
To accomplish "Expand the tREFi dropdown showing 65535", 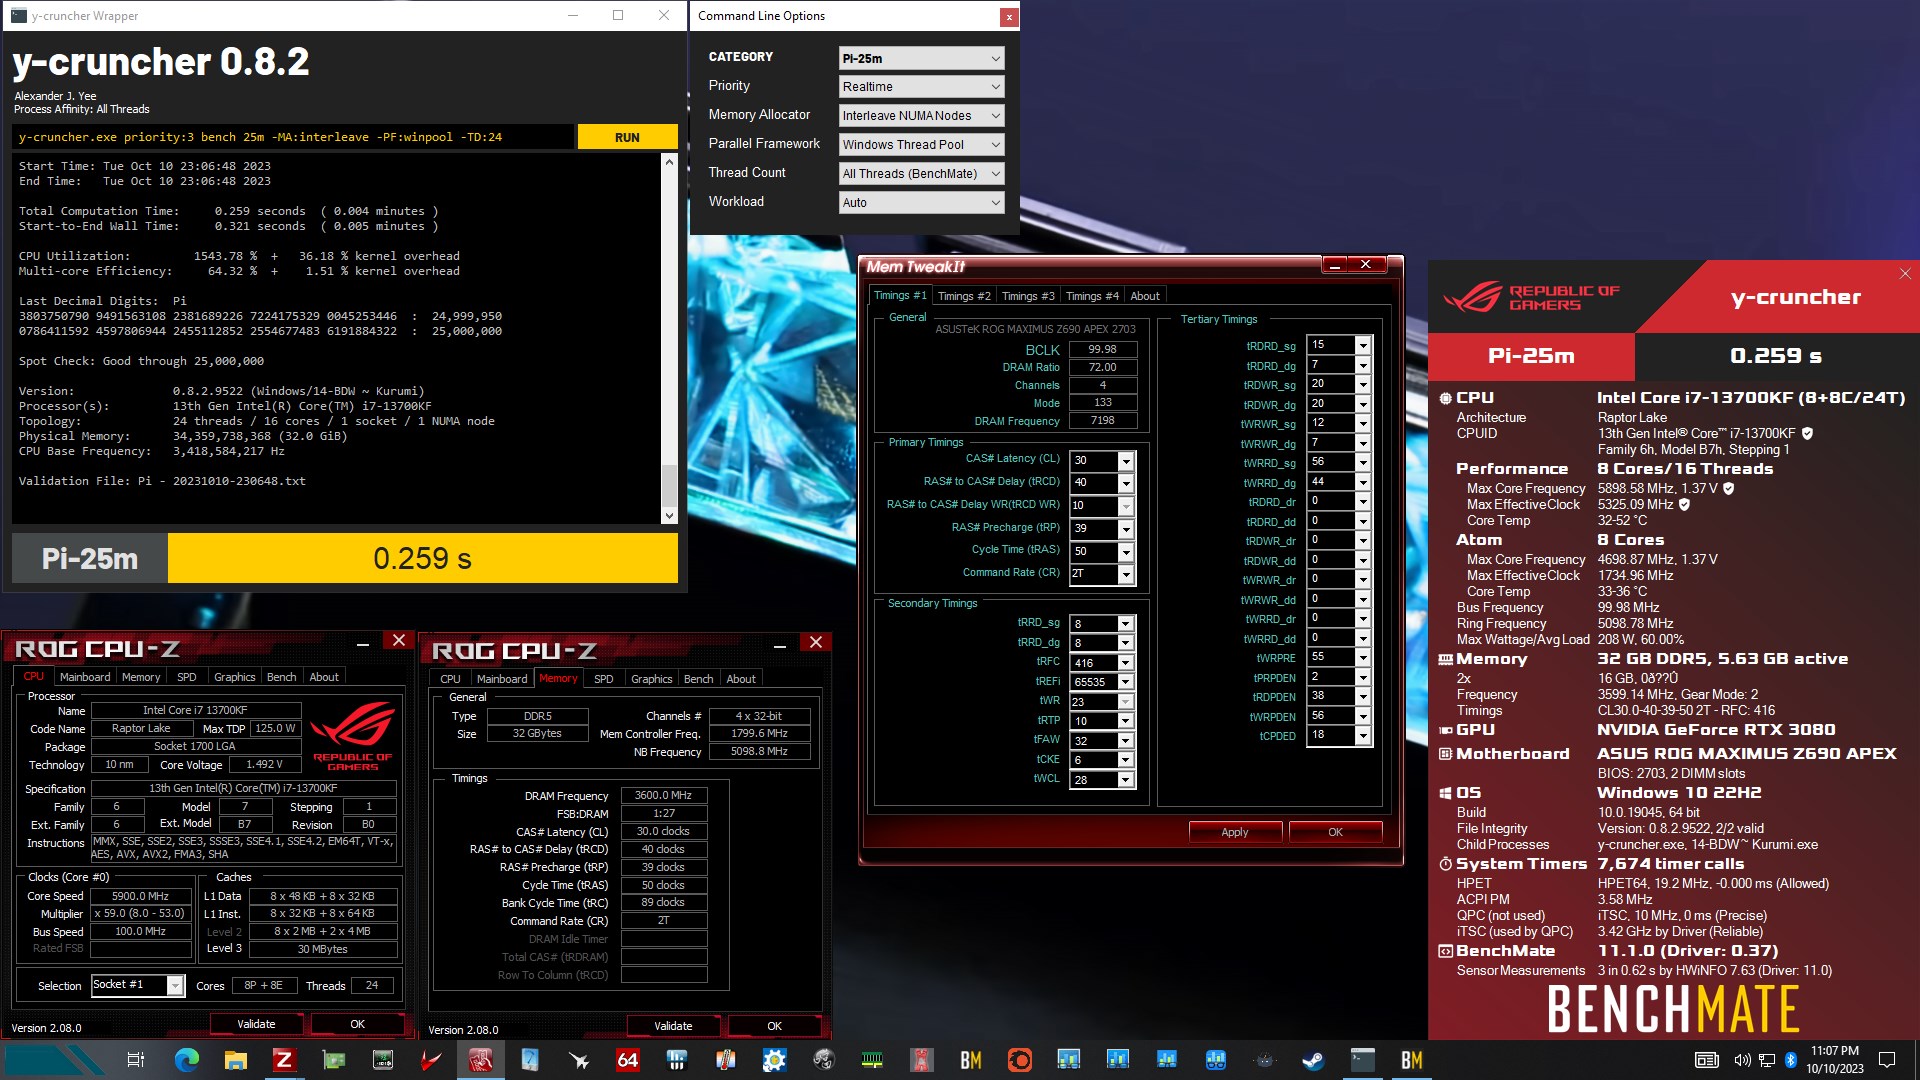I will point(1126,682).
